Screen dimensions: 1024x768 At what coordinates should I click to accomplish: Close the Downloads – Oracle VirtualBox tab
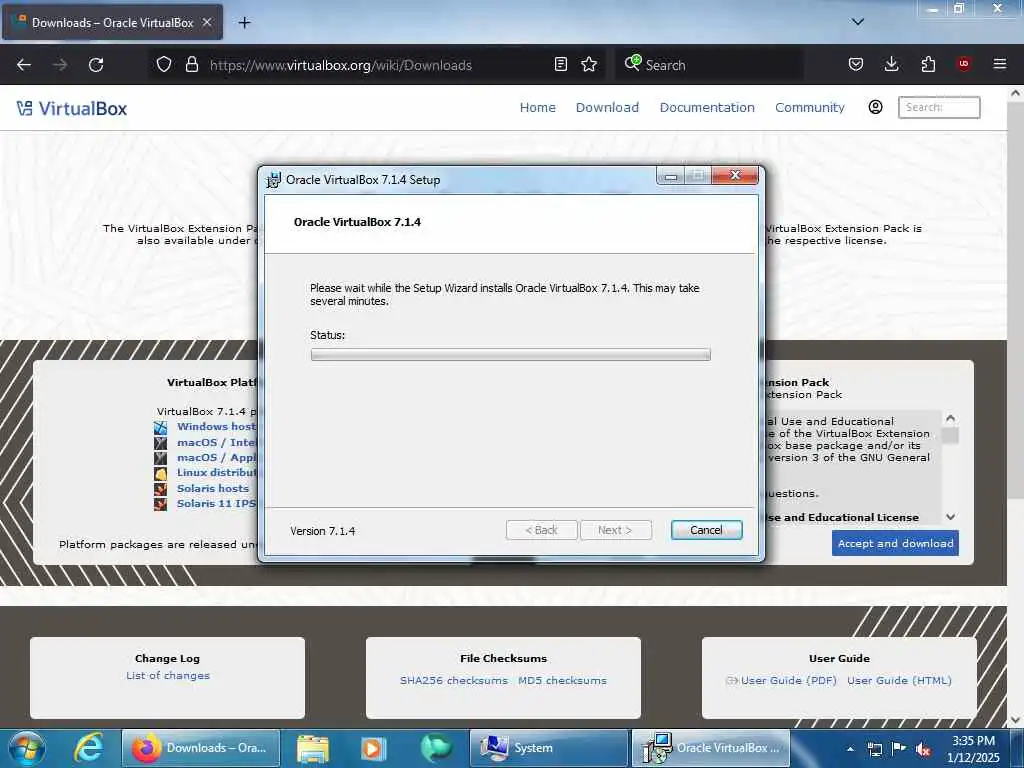(x=207, y=22)
